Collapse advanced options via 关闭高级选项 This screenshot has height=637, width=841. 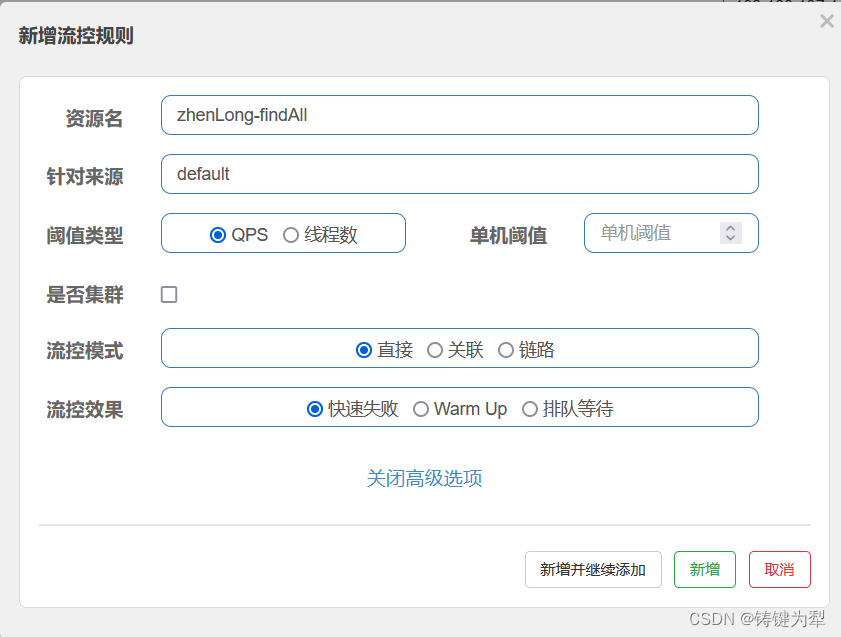coord(424,478)
